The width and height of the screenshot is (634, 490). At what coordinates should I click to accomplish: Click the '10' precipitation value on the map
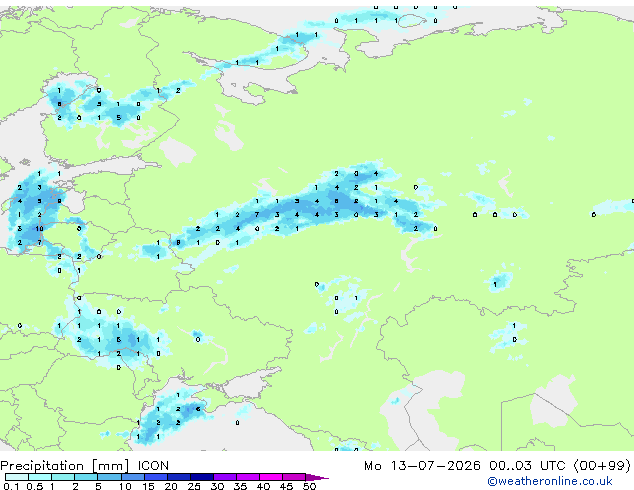[39, 228]
